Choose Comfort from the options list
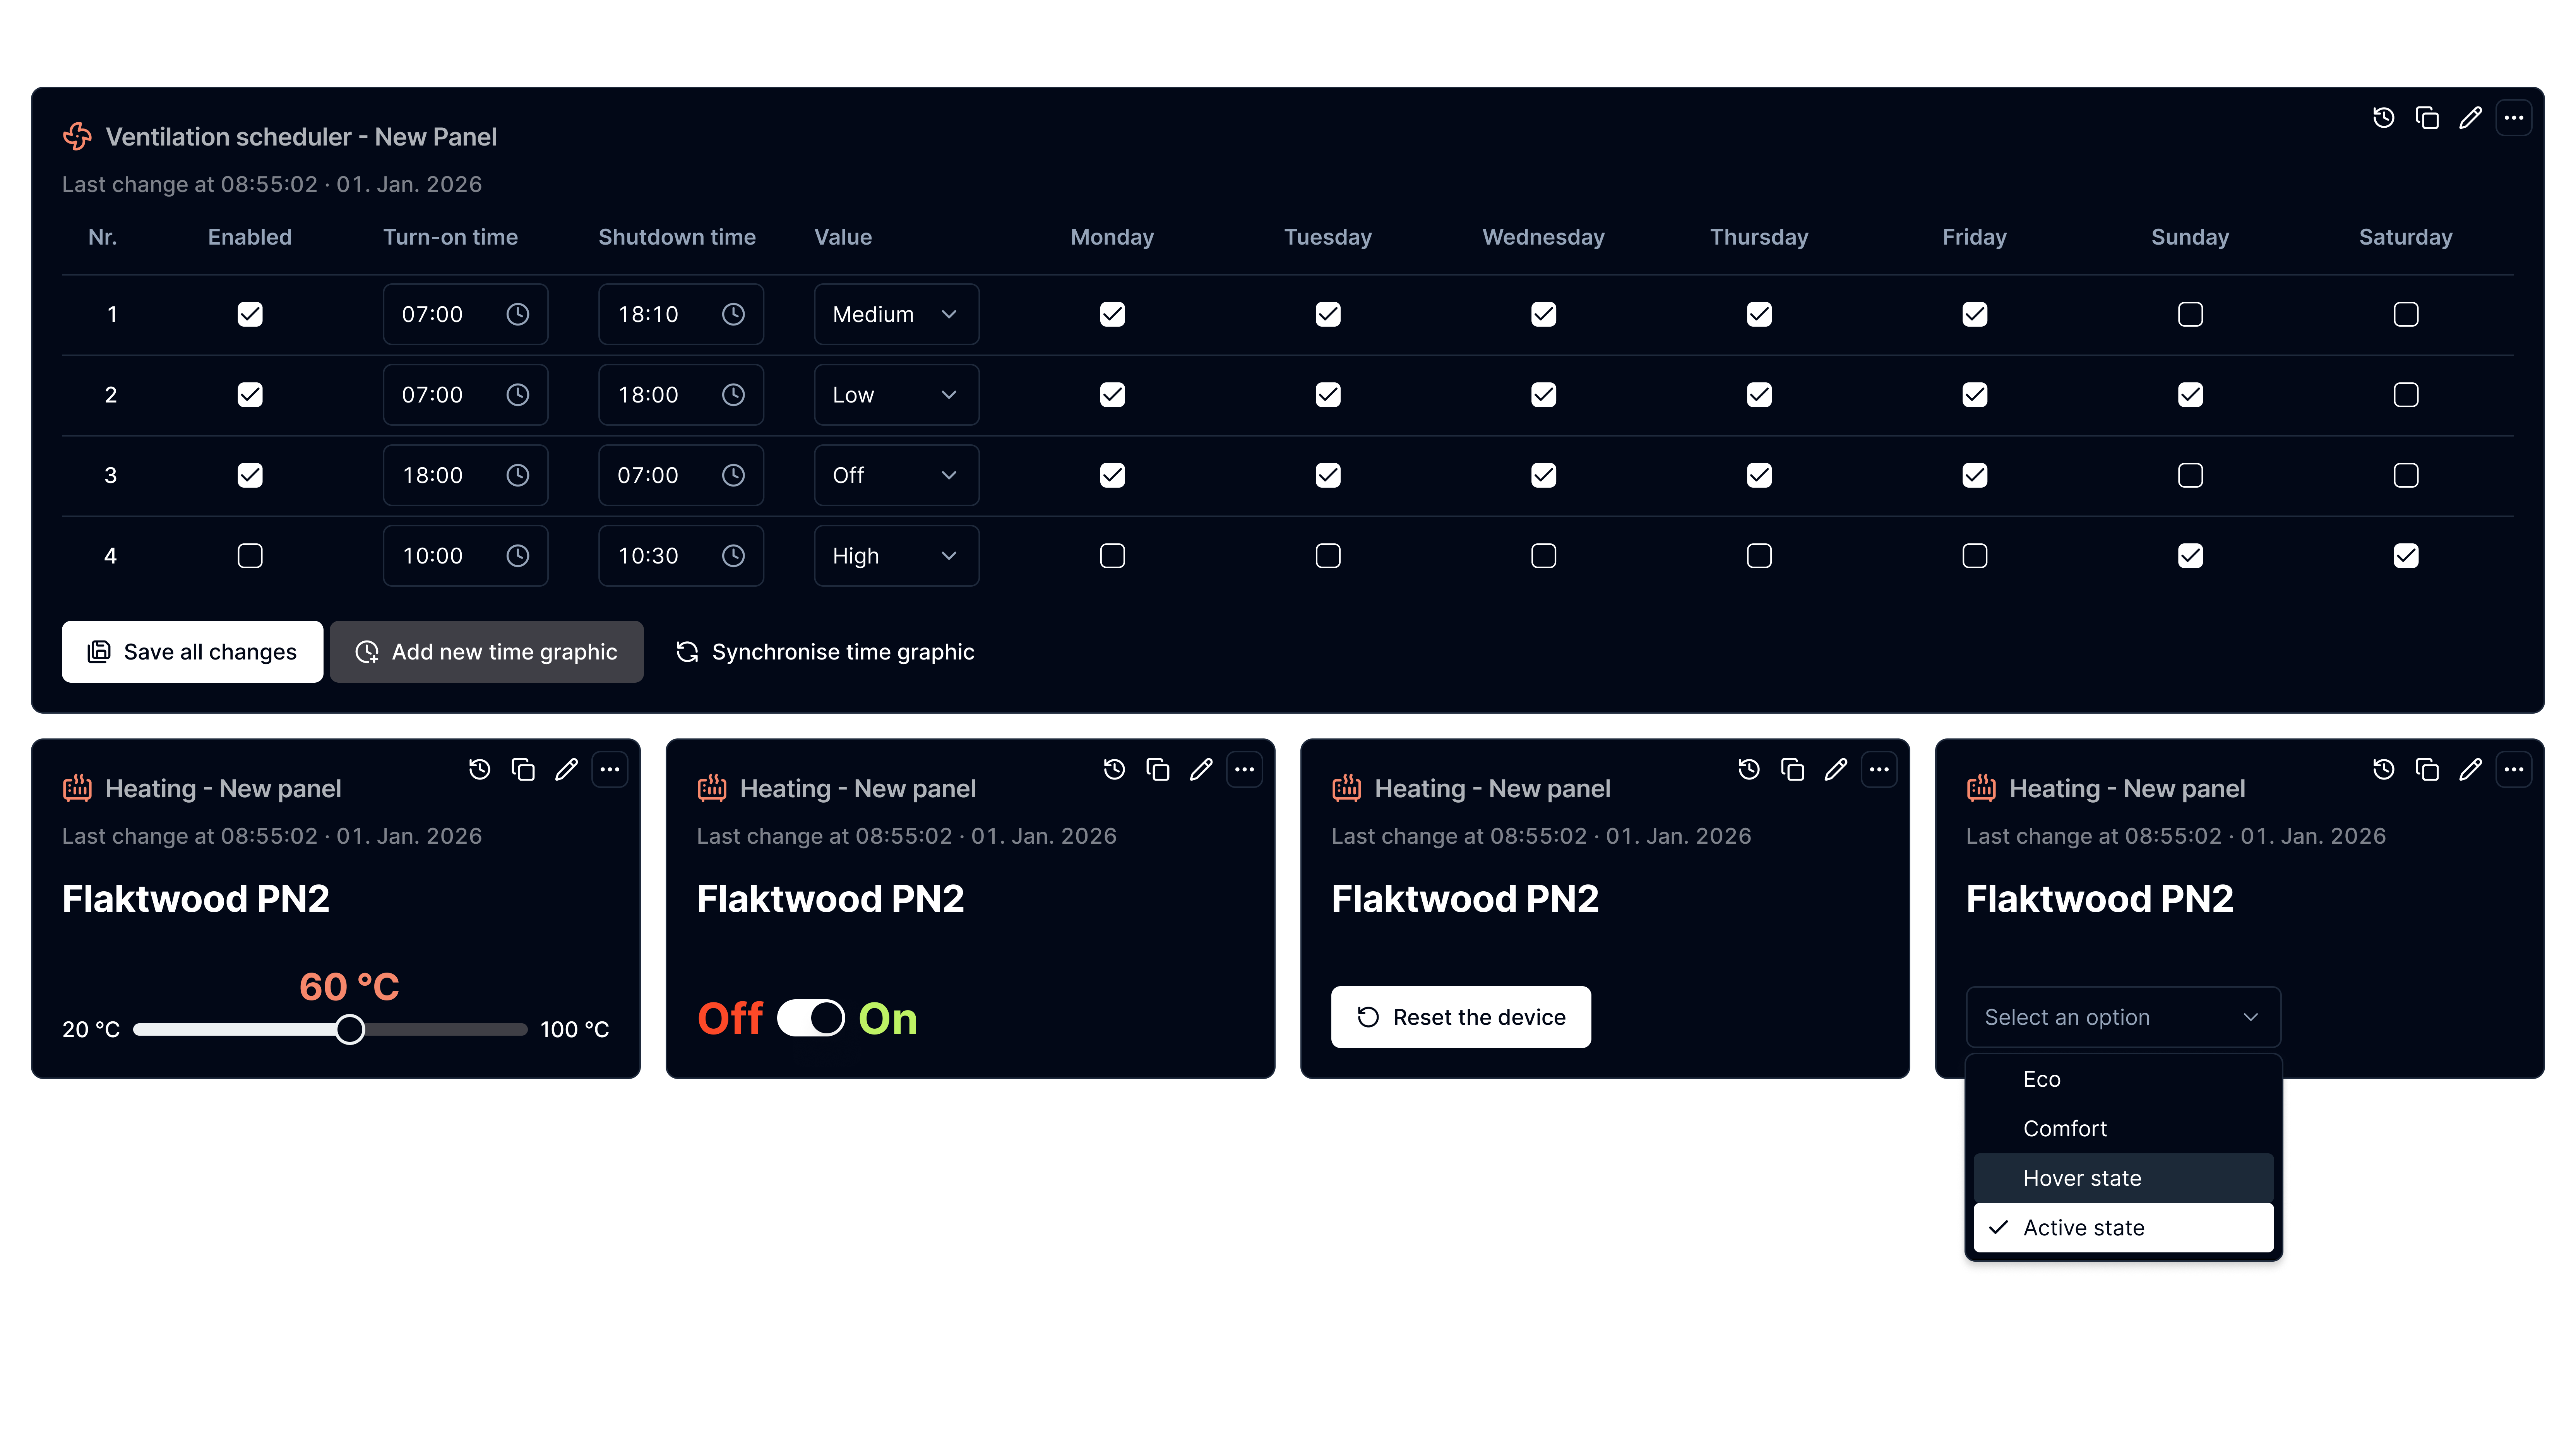Image resolution: width=2576 pixels, height=1449 pixels. click(x=2065, y=1128)
